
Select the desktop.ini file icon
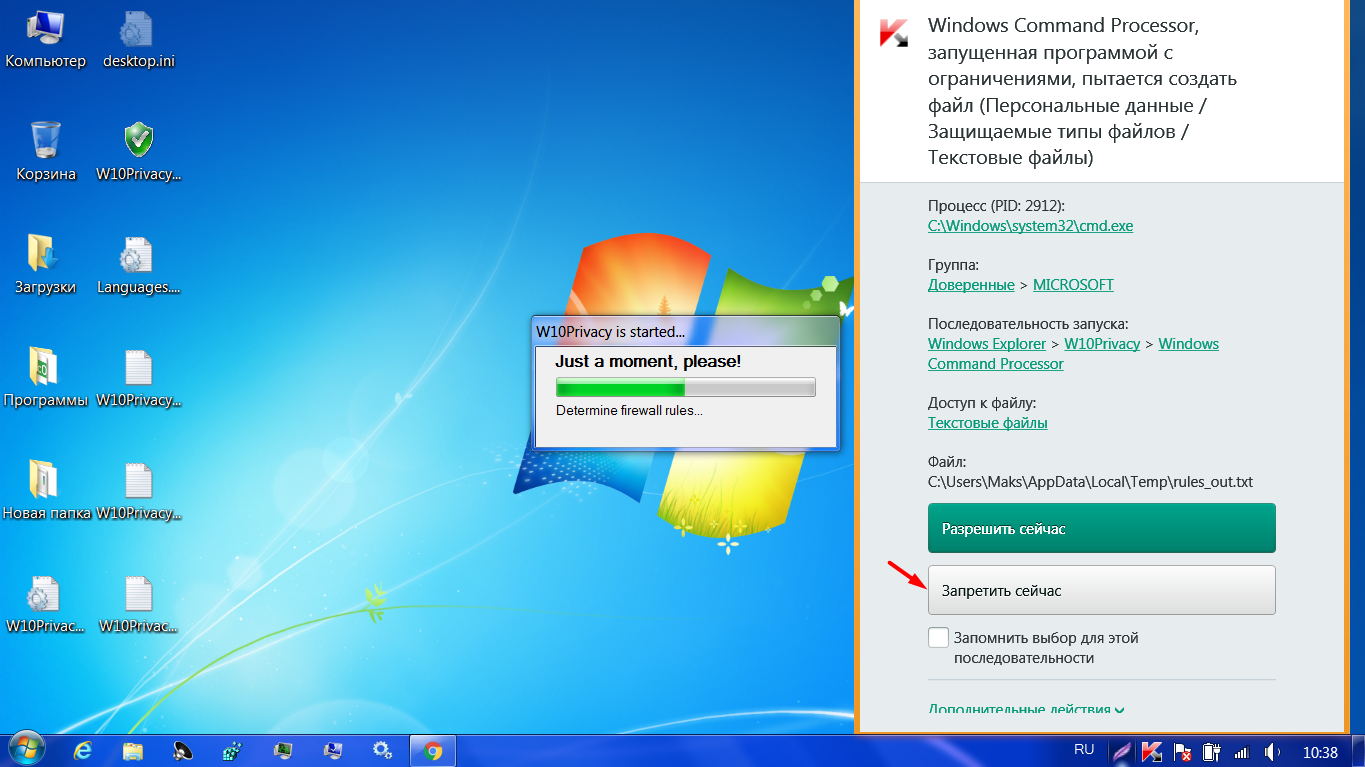point(138,41)
